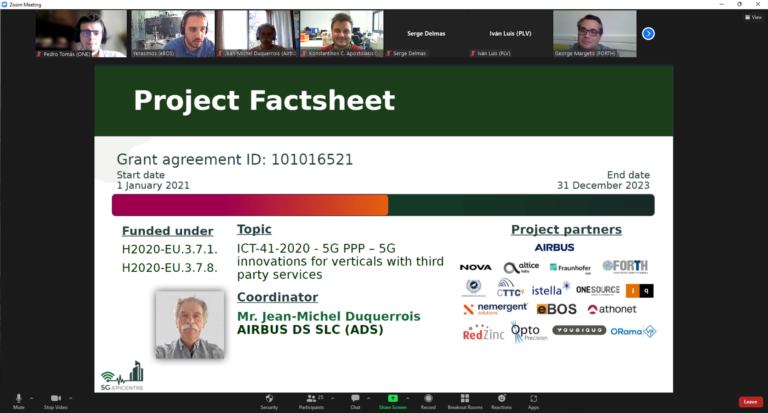Image resolution: width=768 pixels, height=413 pixels.
Task: Click the athonet logo
Action: coord(612,309)
